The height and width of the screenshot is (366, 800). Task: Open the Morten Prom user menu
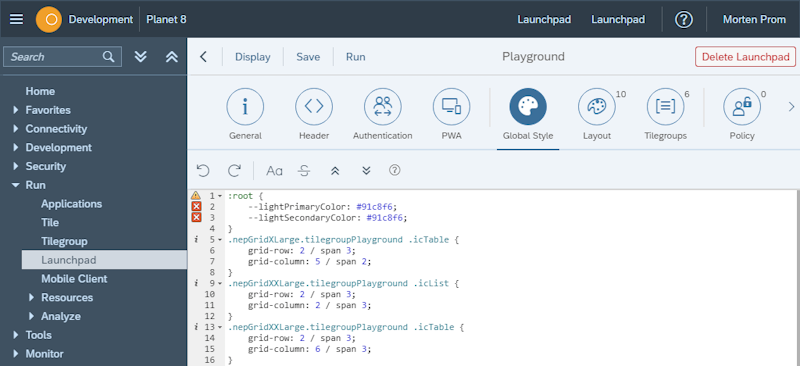pos(754,19)
